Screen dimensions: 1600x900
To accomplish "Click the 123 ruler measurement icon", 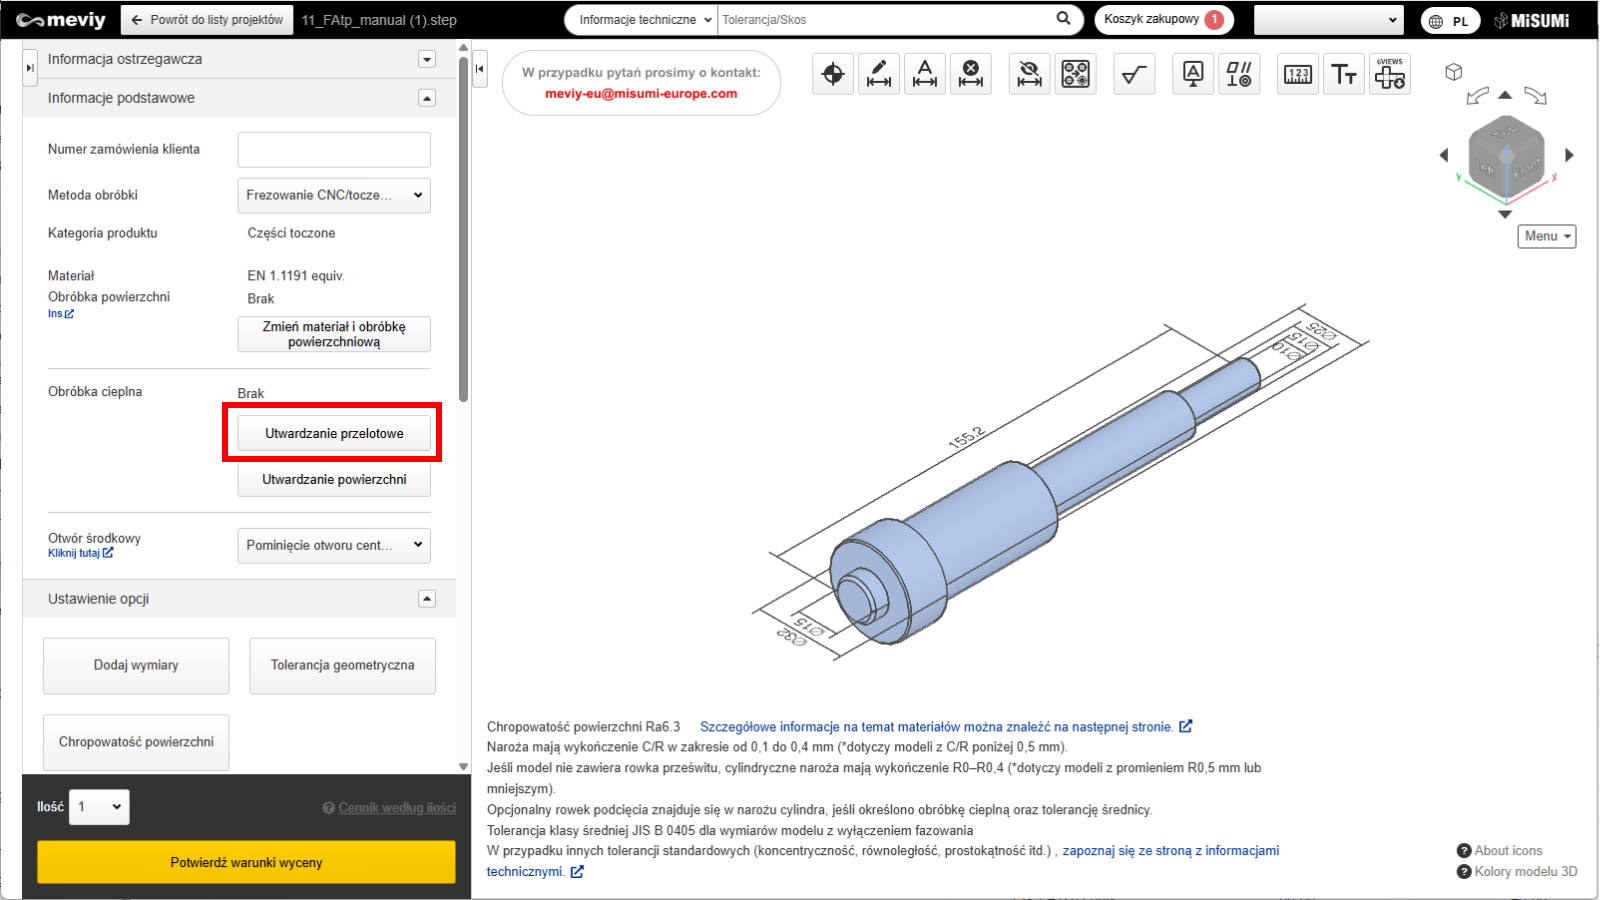I will coord(1298,74).
